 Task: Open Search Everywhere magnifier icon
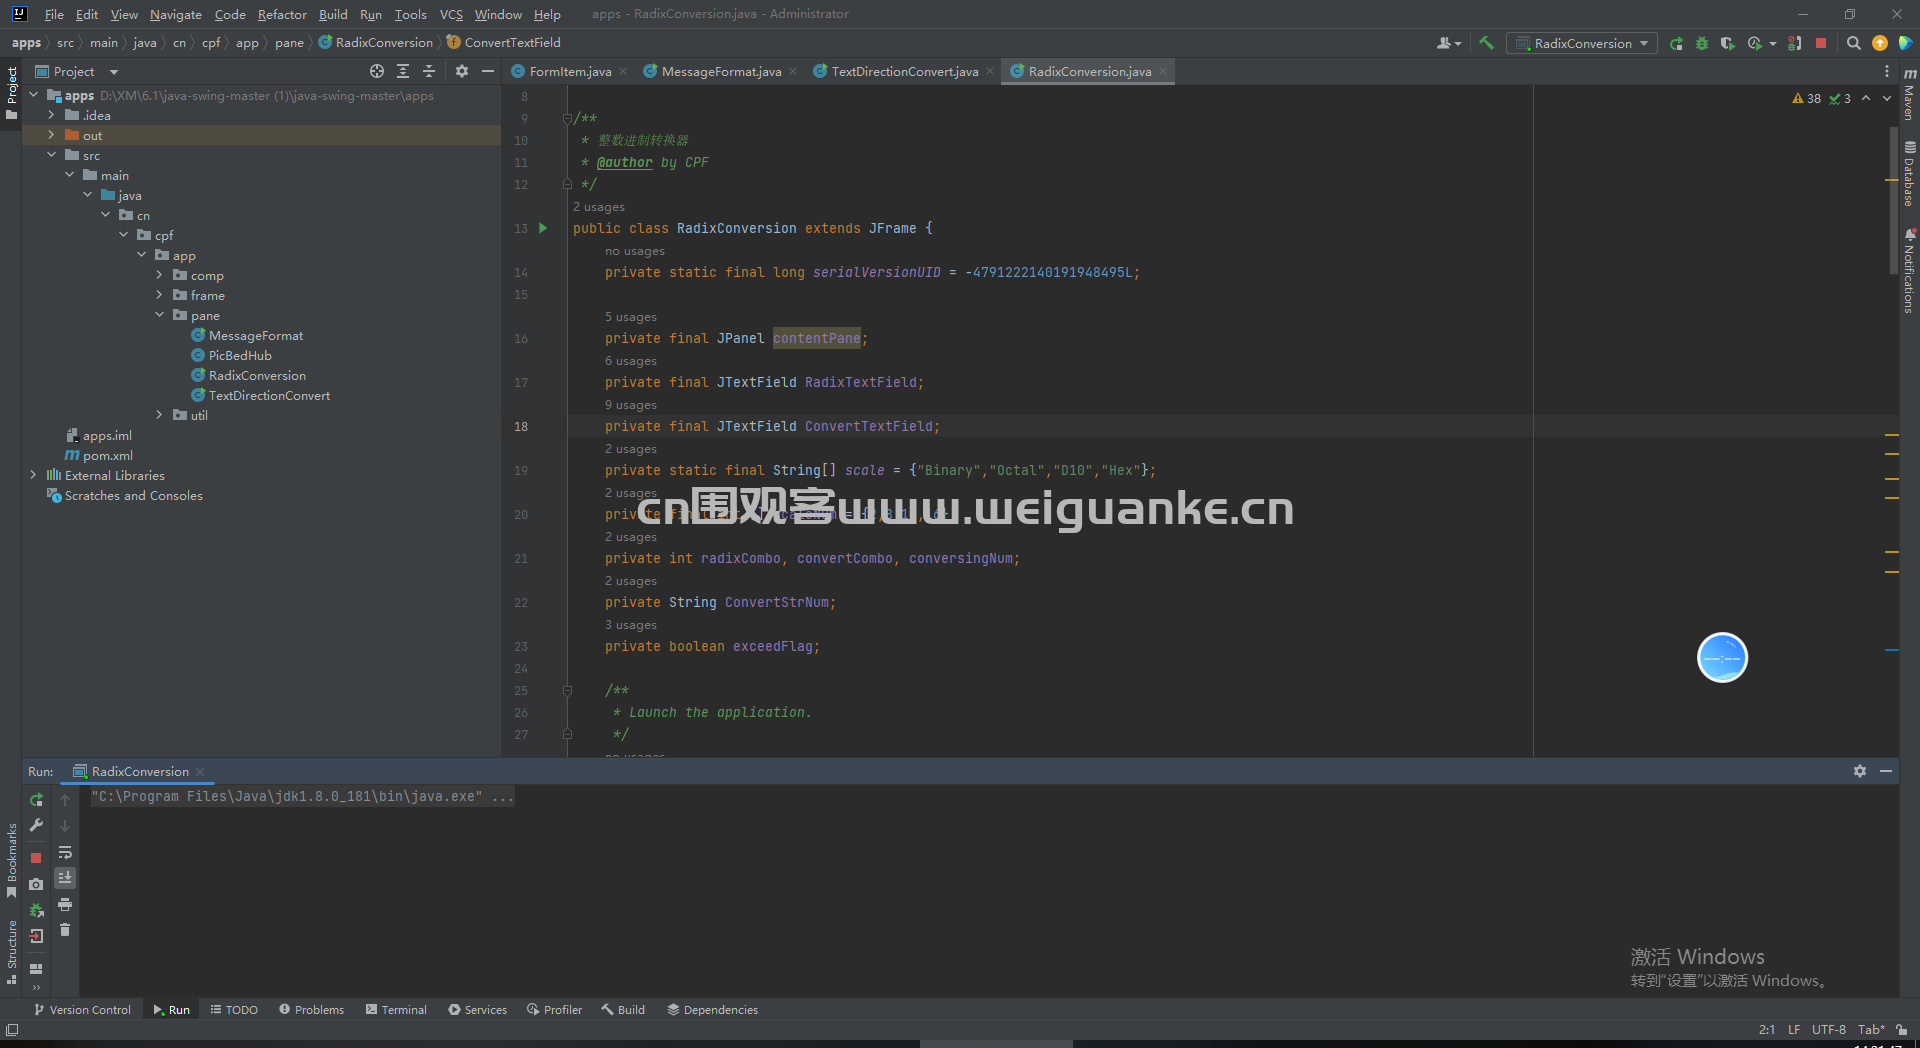click(x=1853, y=43)
